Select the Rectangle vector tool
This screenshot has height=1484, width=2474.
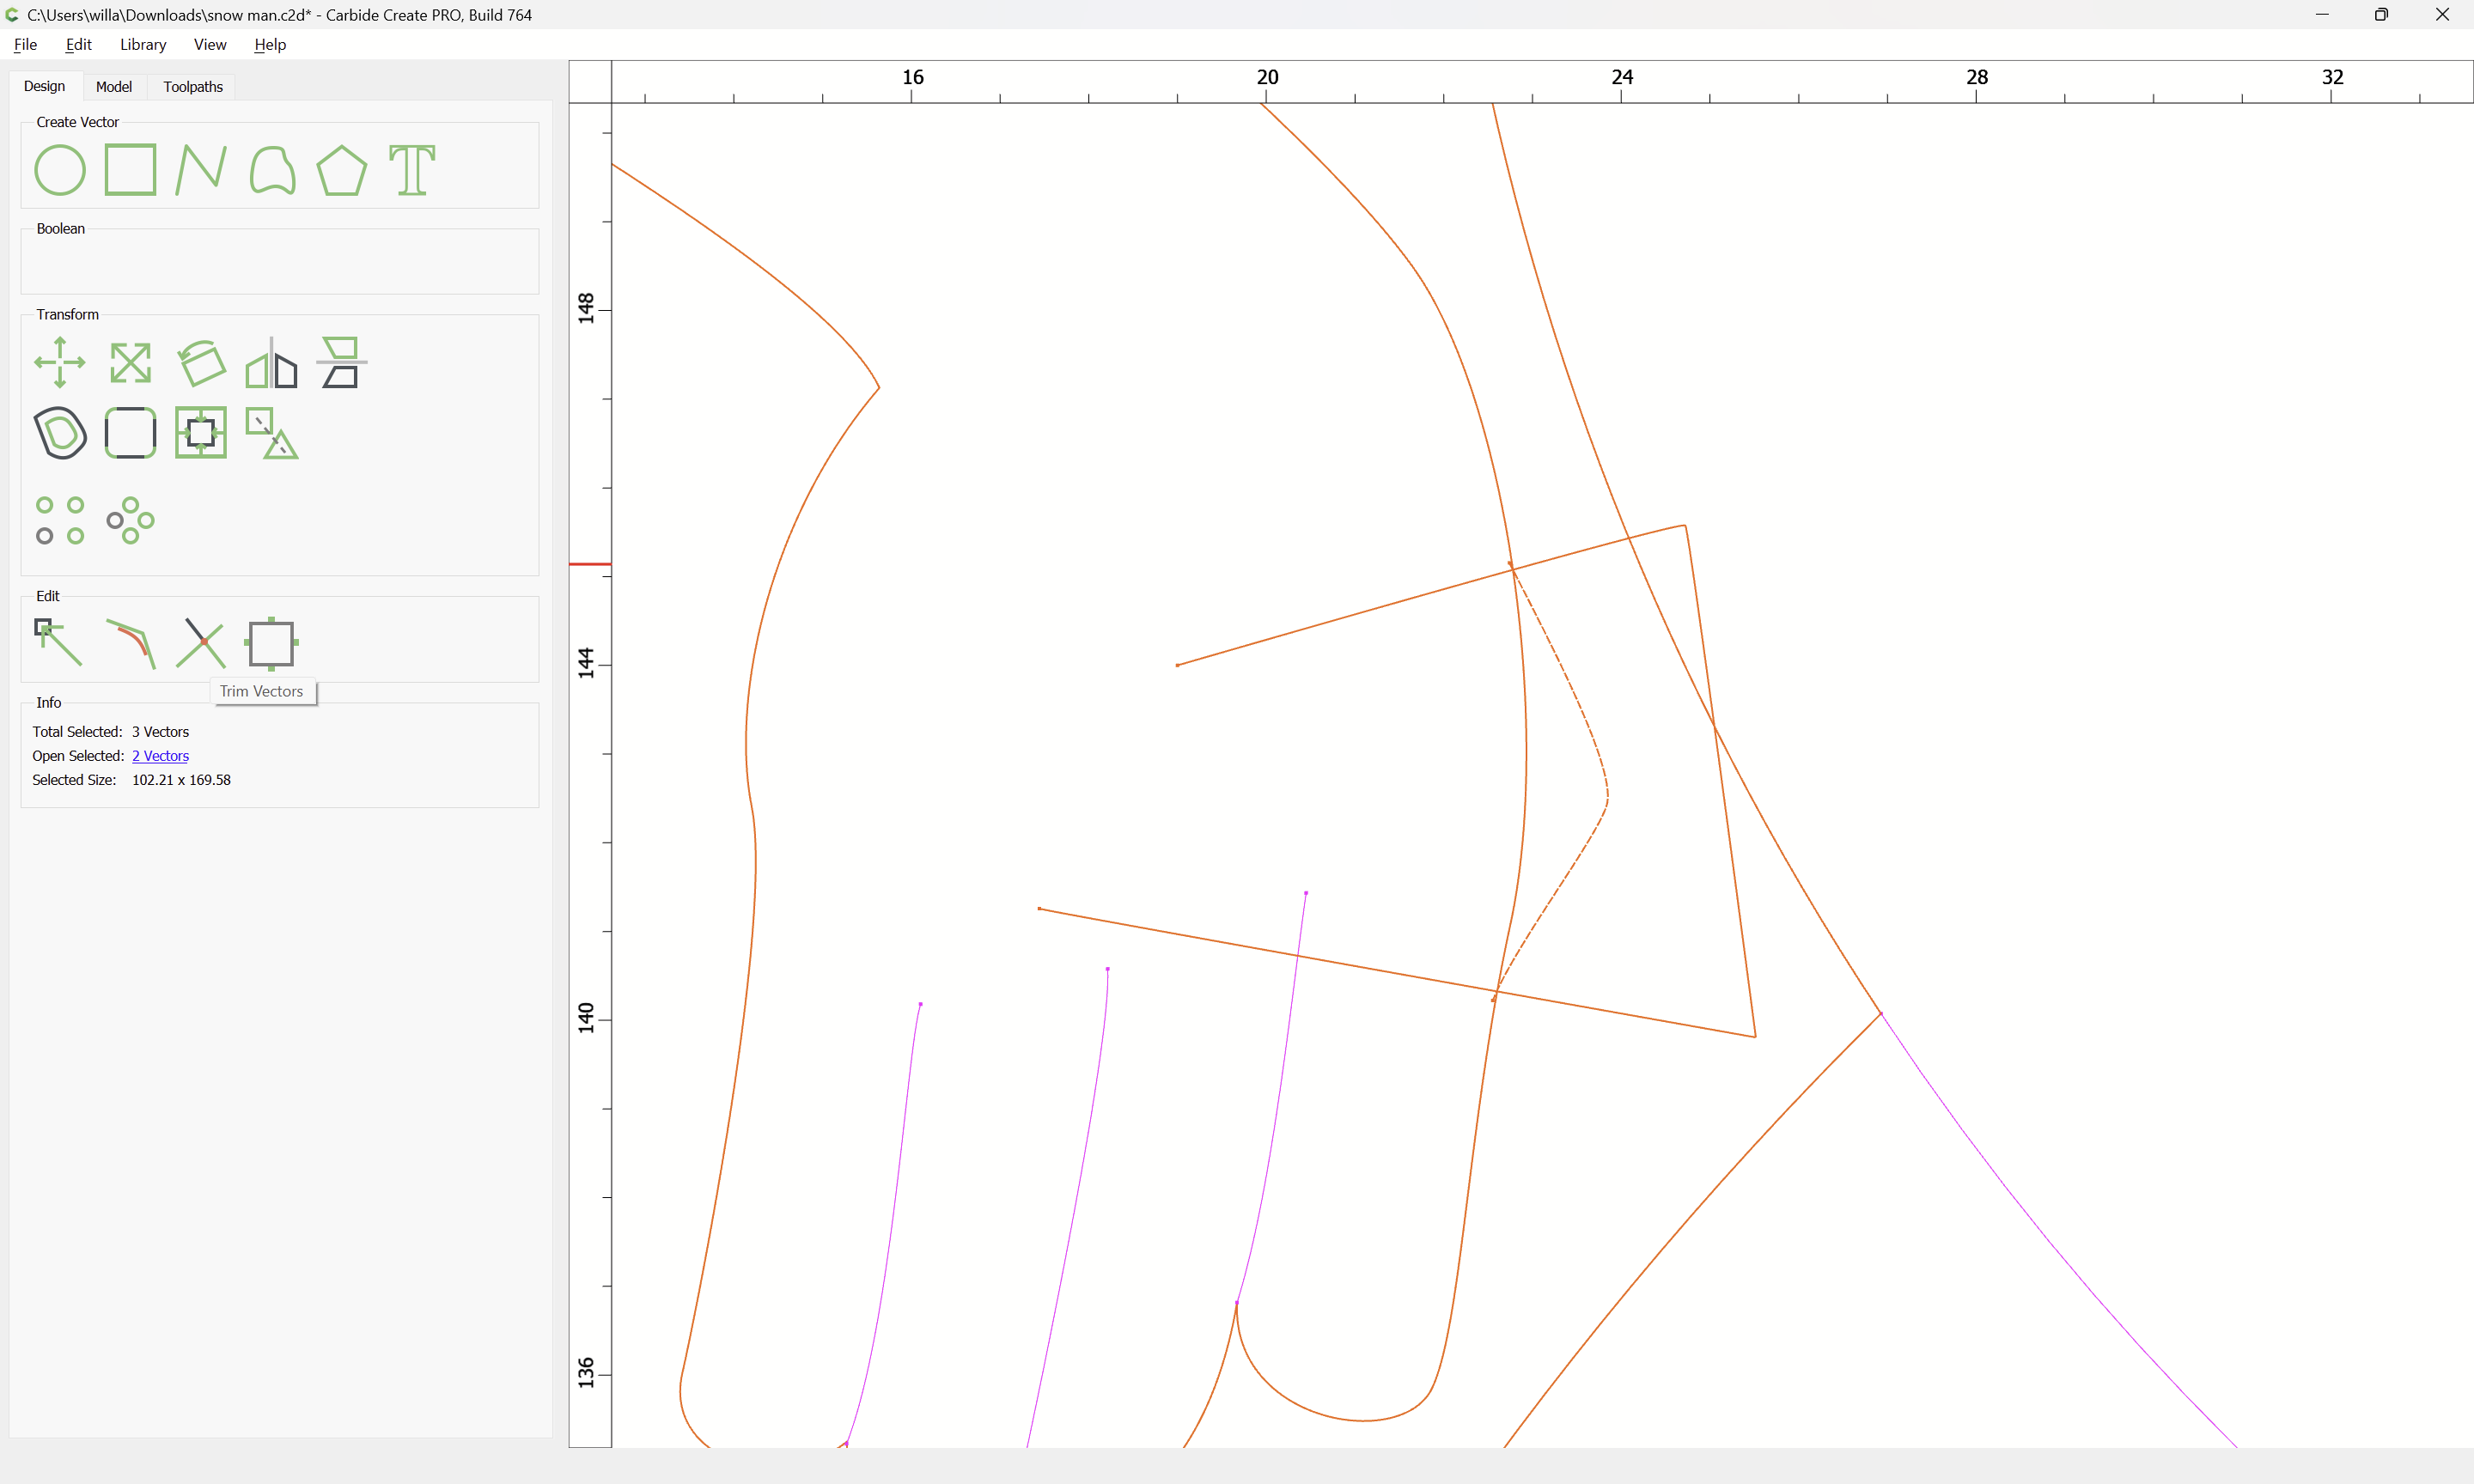[x=130, y=169]
